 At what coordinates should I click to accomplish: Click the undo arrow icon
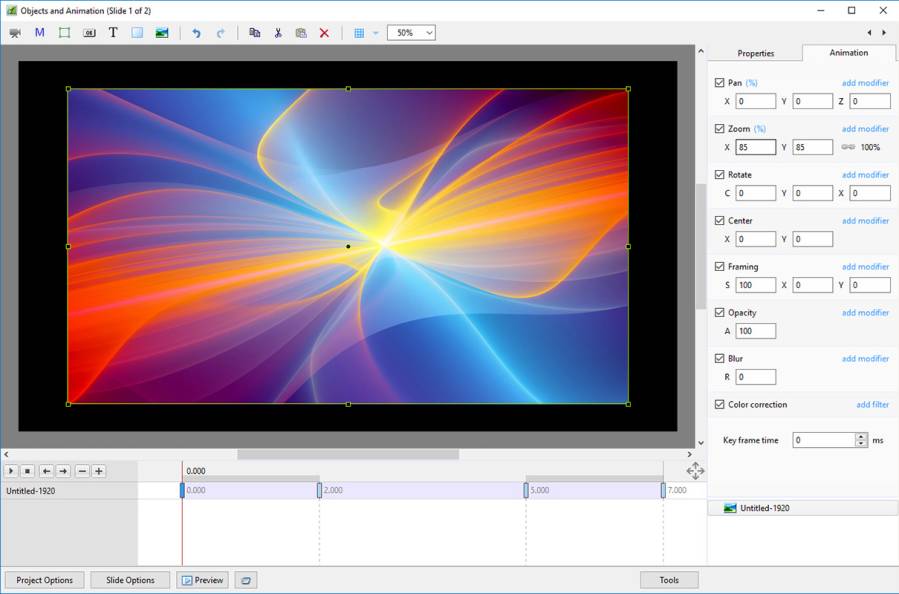196,33
